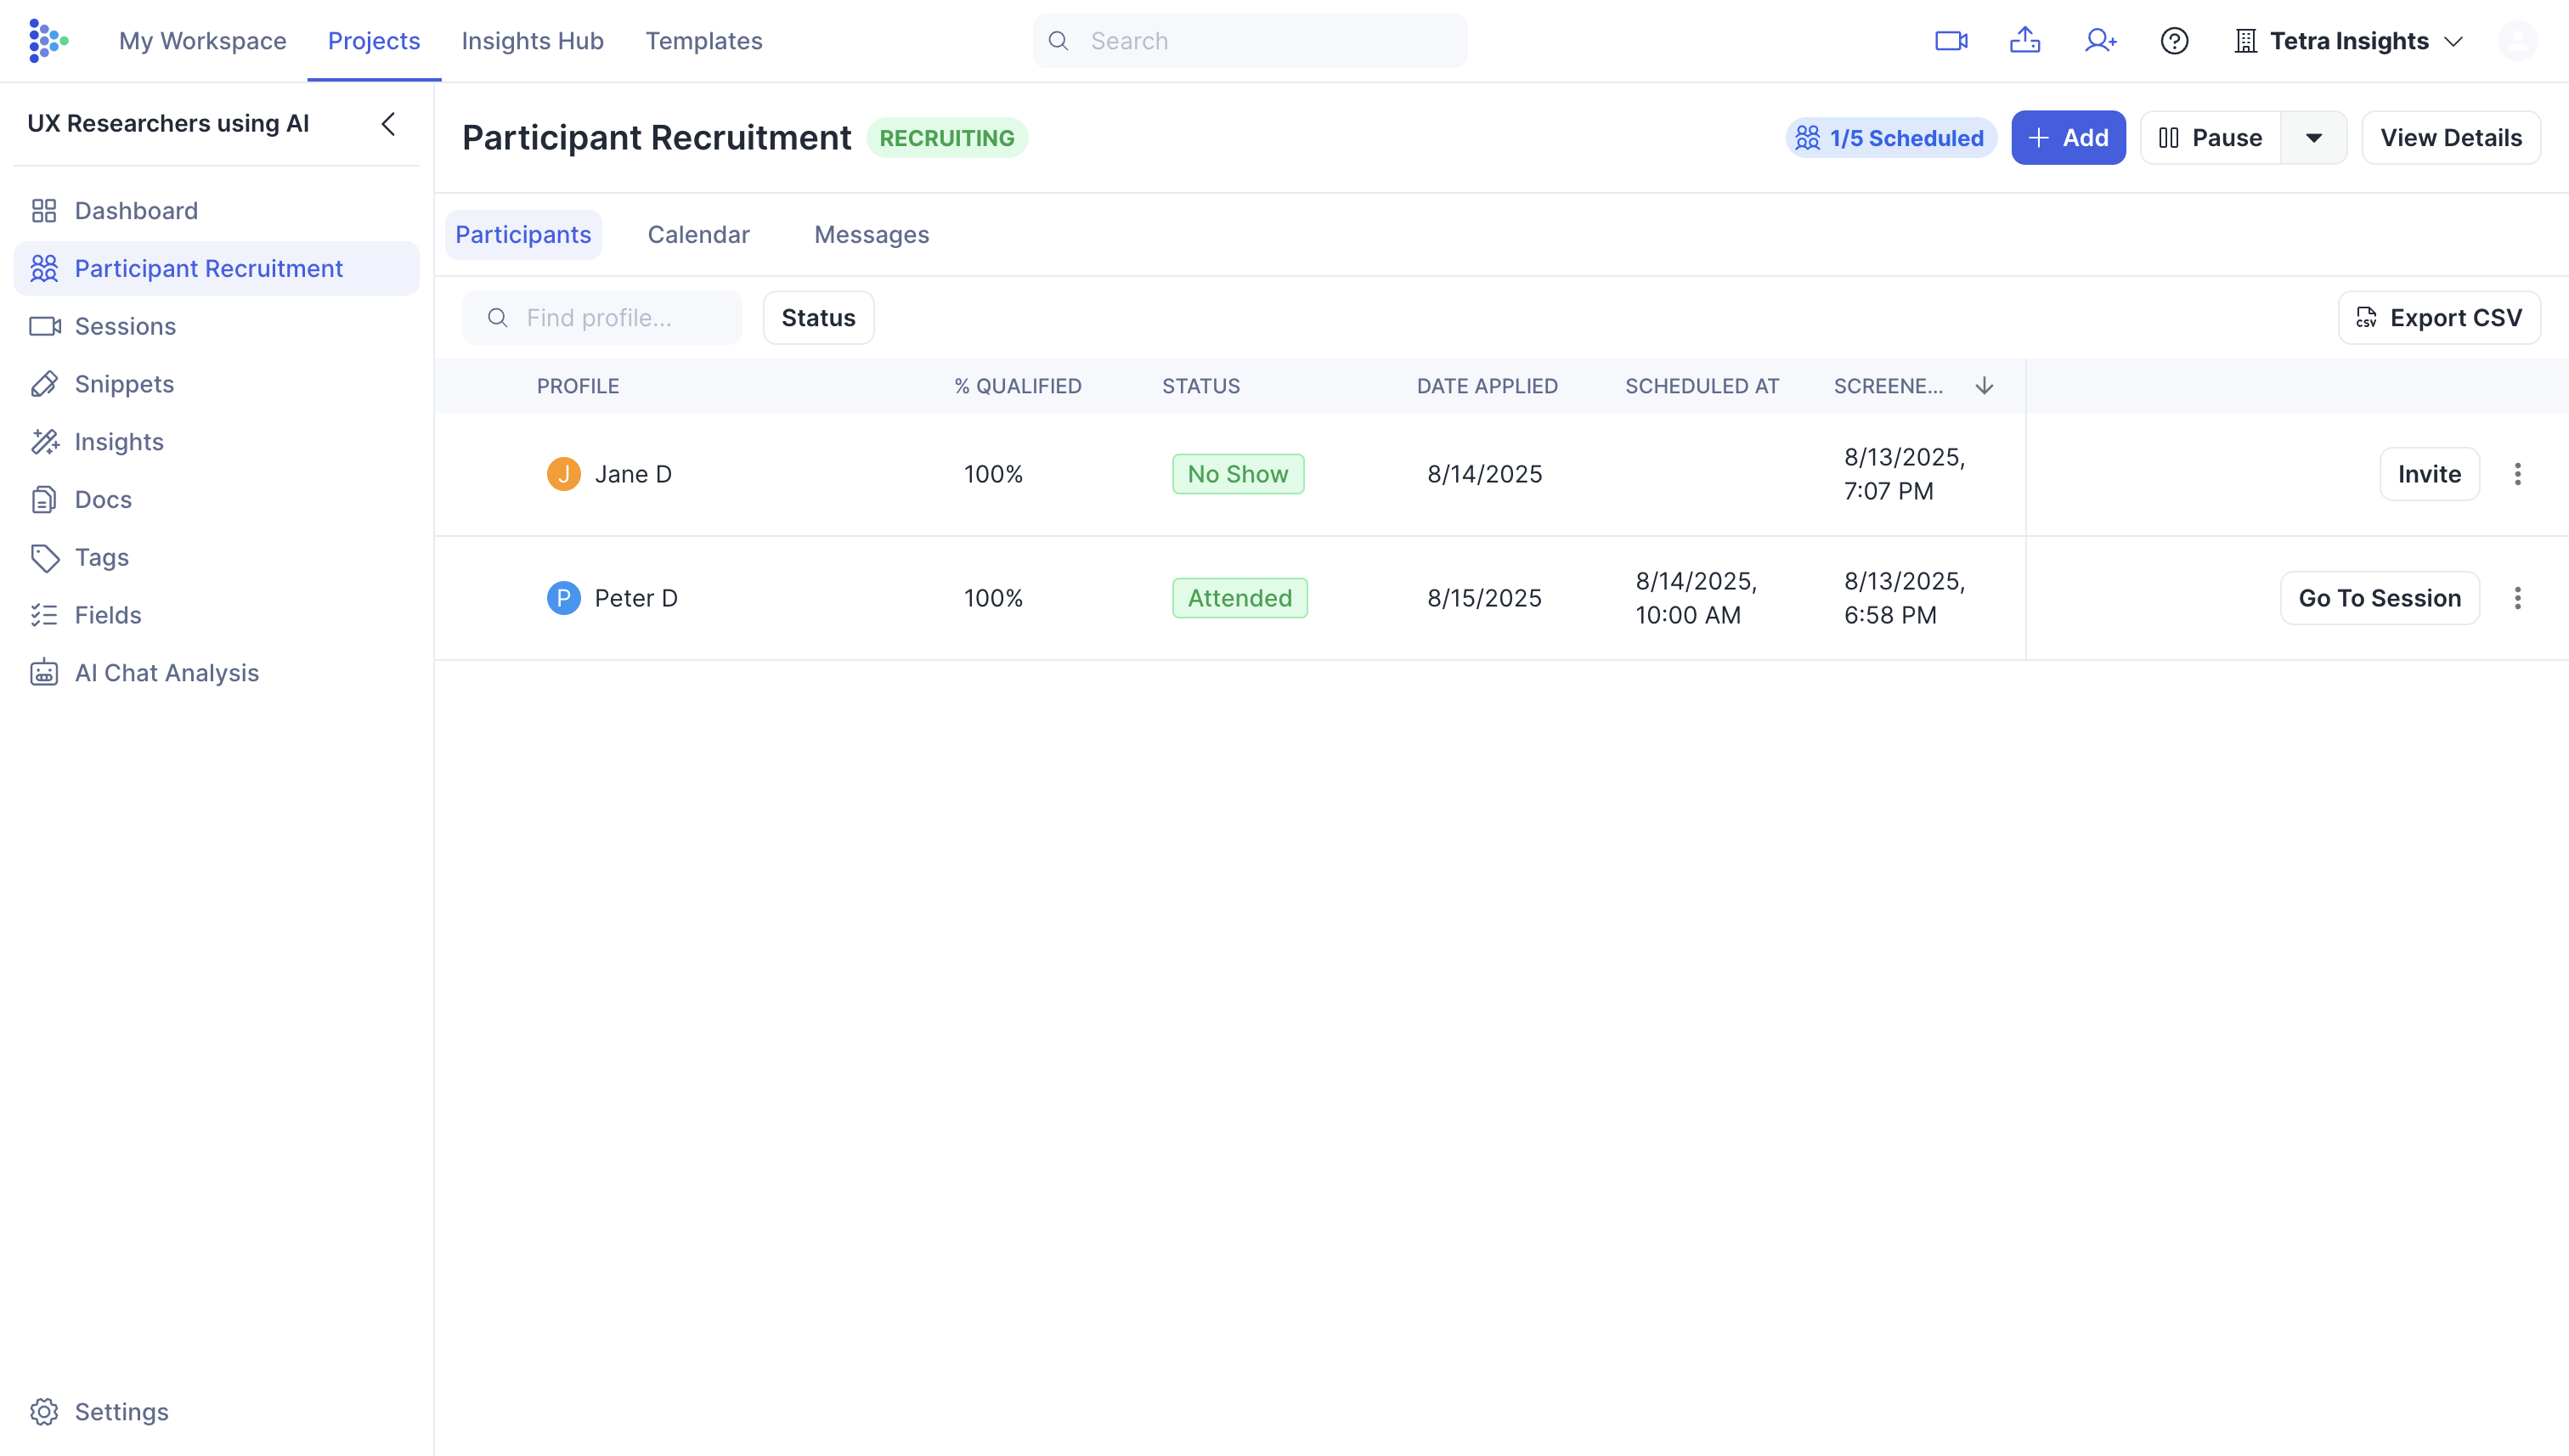Open Snippets in sidebar
This screenshot has height=1456, width=2569.
pos(216,384)
